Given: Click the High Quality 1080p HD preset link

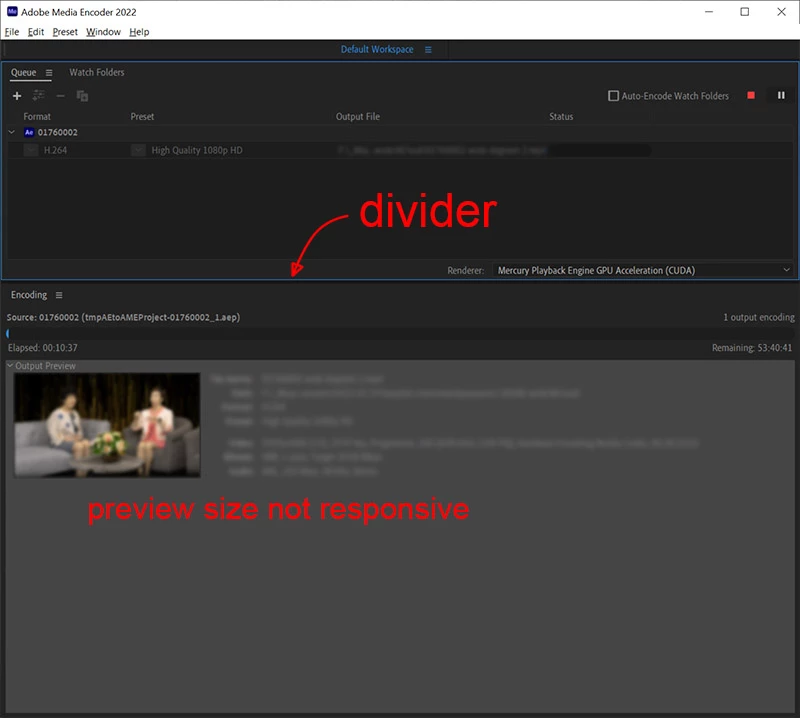Looking at the screenshot, I should [x=197, y=150].
